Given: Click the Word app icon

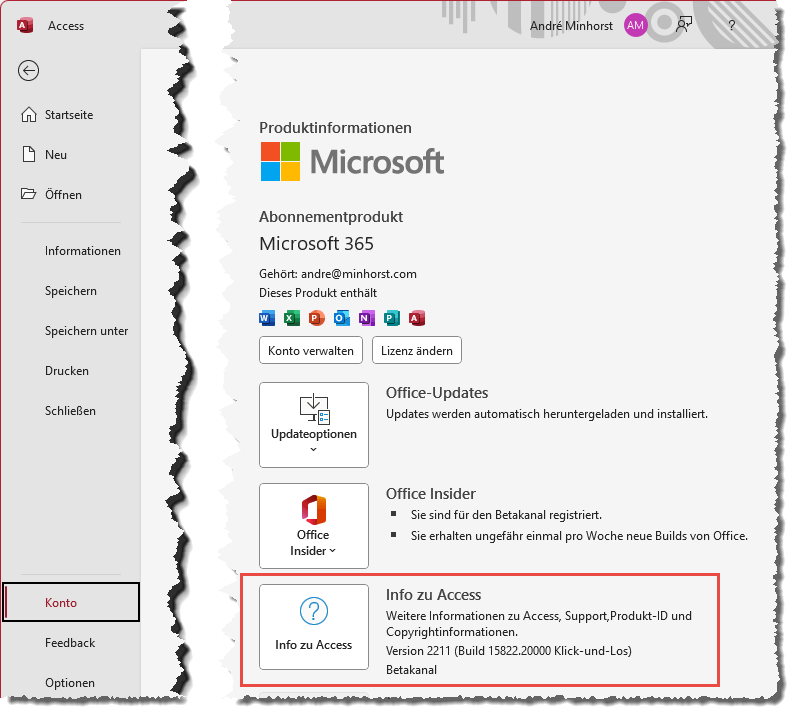Looking at the screenshot, I should (x=266, y=318).
